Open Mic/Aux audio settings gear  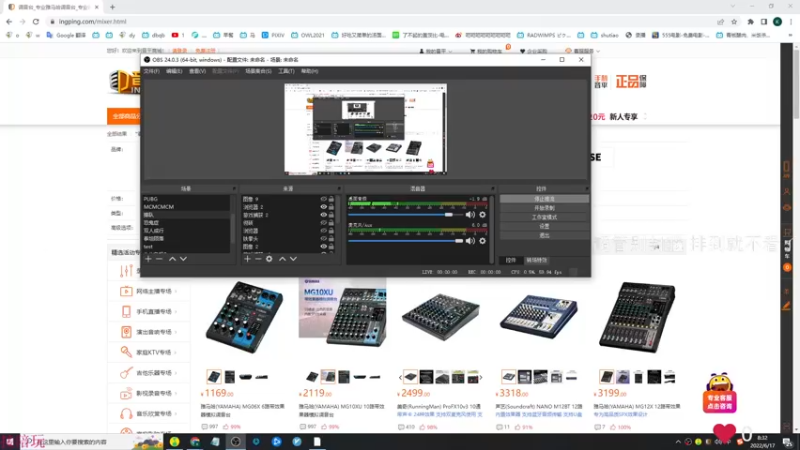482,241
